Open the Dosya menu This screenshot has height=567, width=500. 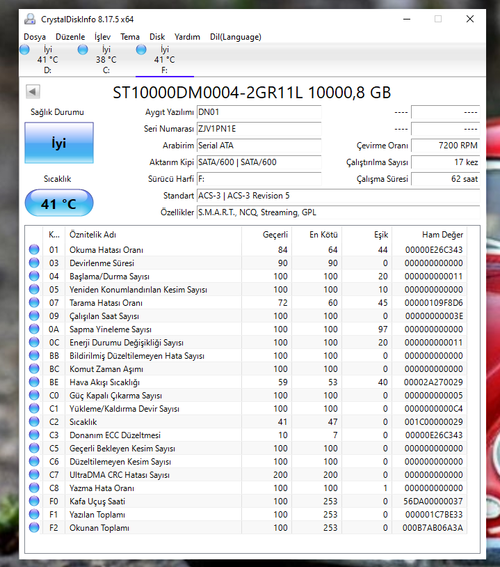[x=35, y=37]
